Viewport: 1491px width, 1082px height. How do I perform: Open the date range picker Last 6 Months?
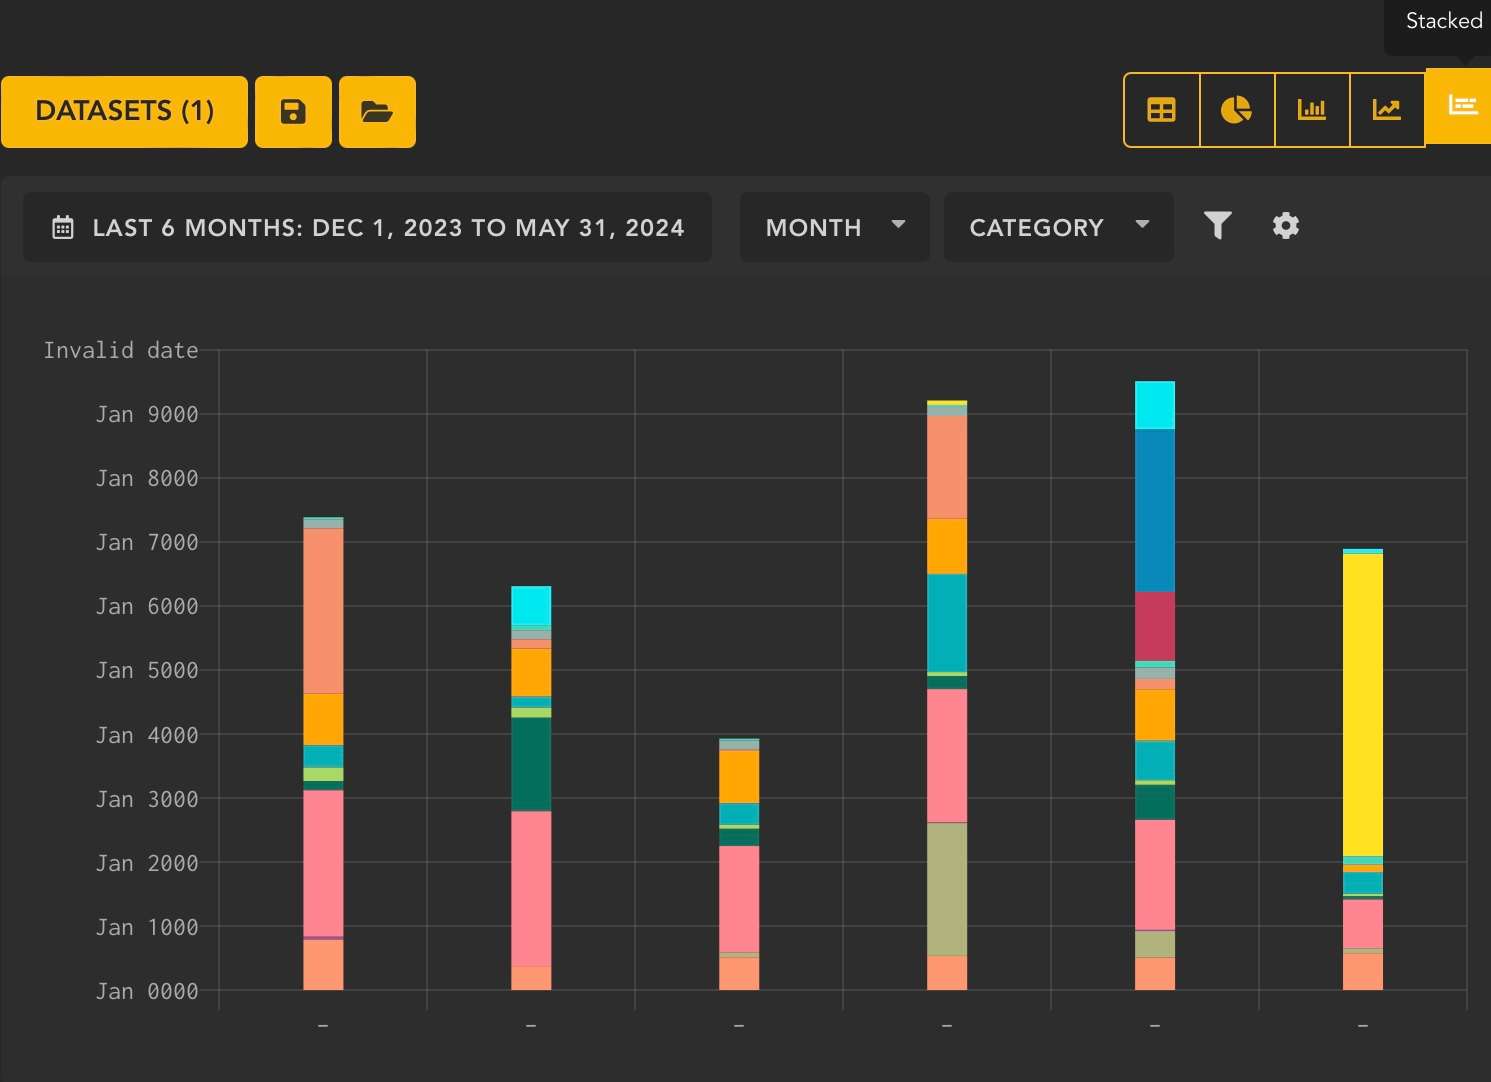click(367, 227)
